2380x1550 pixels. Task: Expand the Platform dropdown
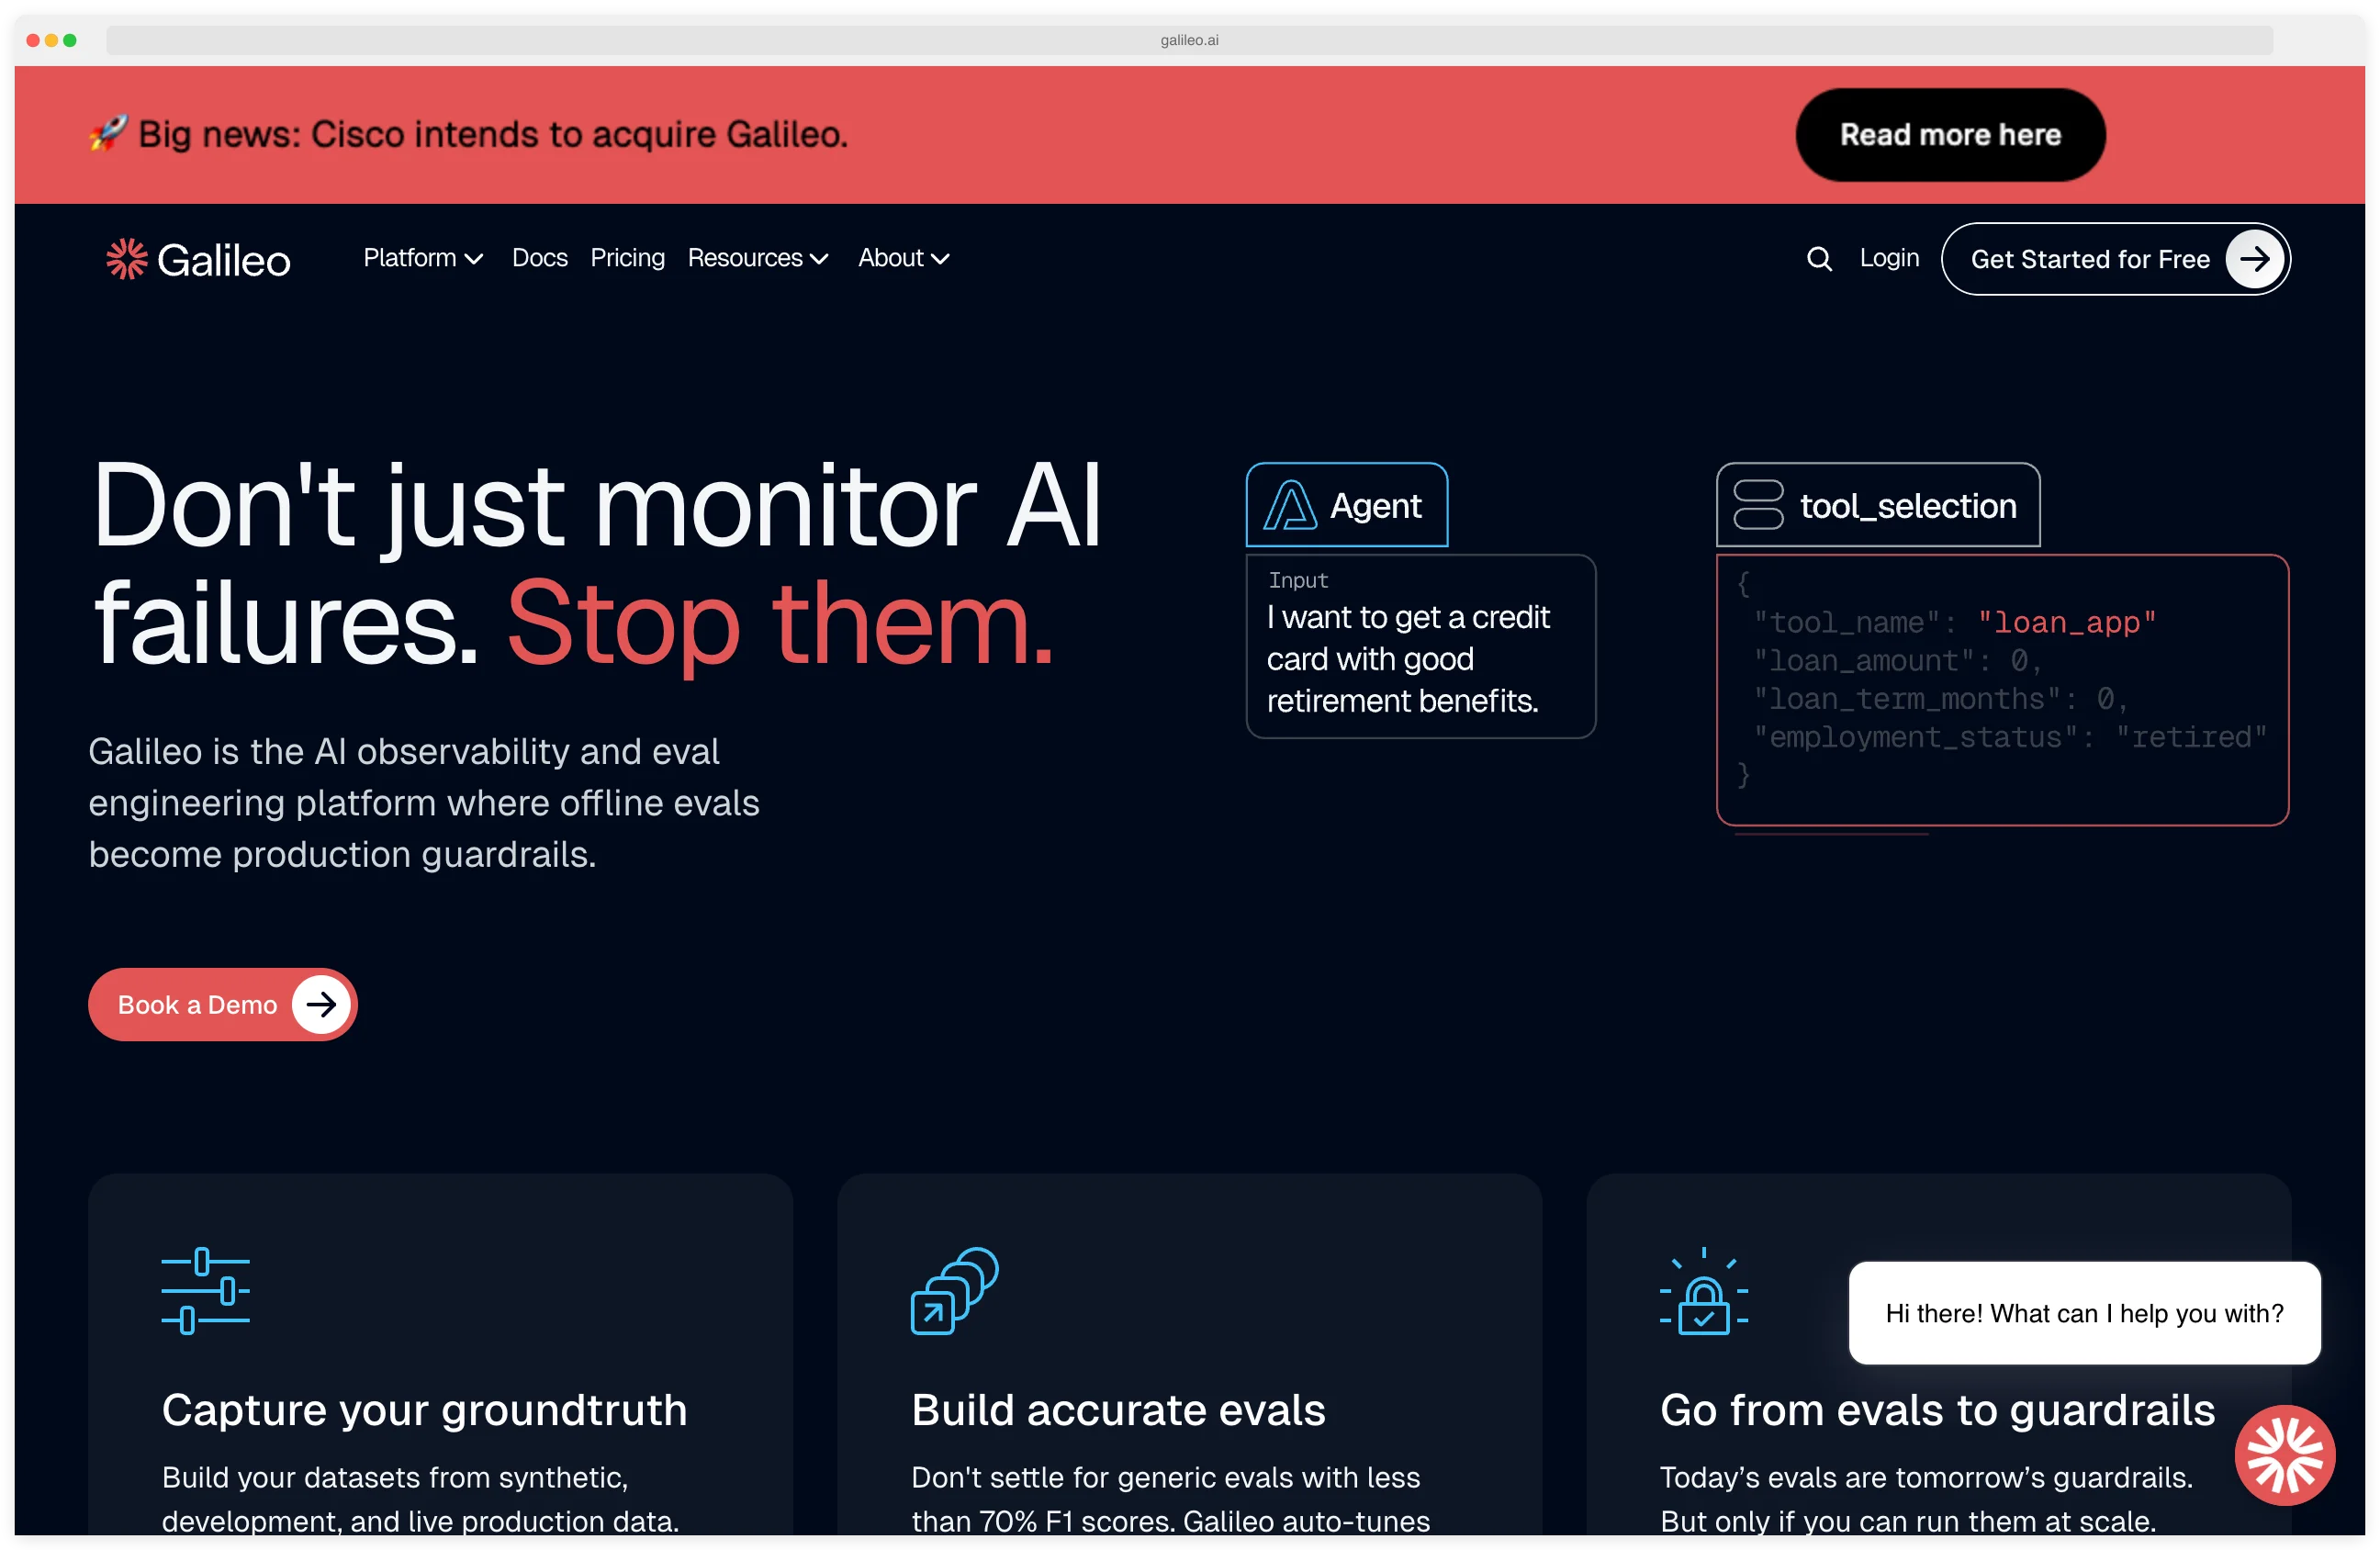pyautogui.click(x=421, y=258)
